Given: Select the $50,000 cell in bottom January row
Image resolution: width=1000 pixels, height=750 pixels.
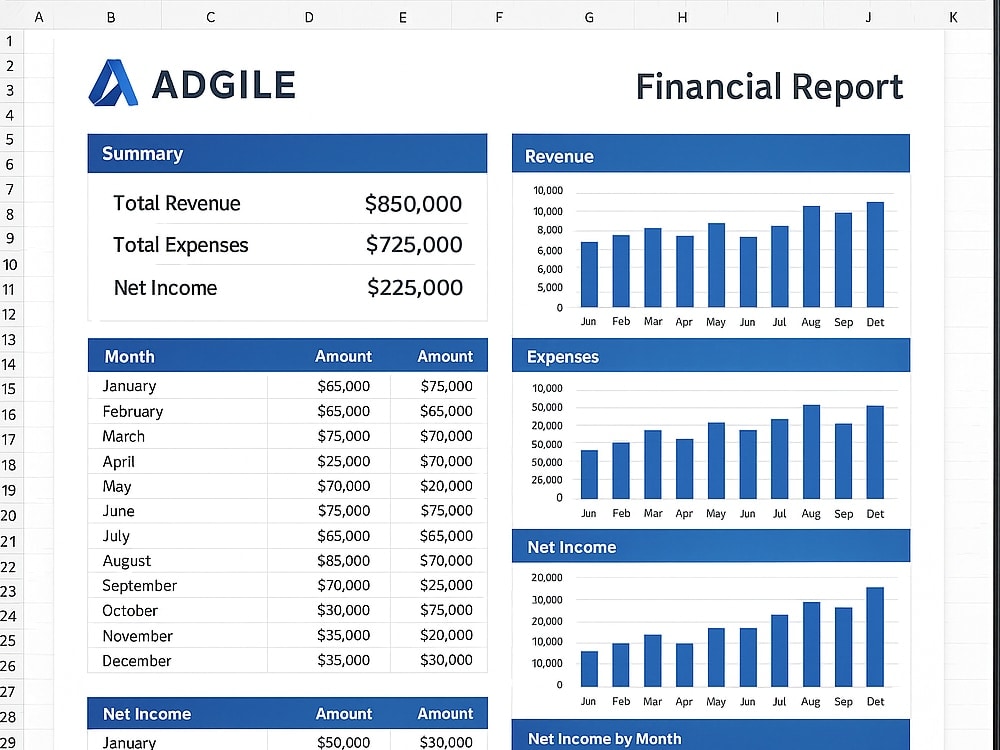Looking at the screenshot, I should coord(344,742).
